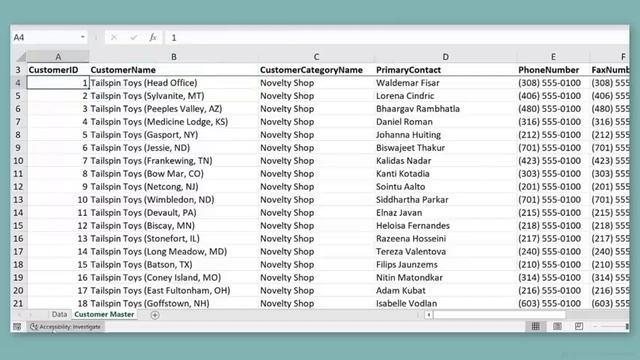Cancel the formula bar entry

(x=114, y=38)
